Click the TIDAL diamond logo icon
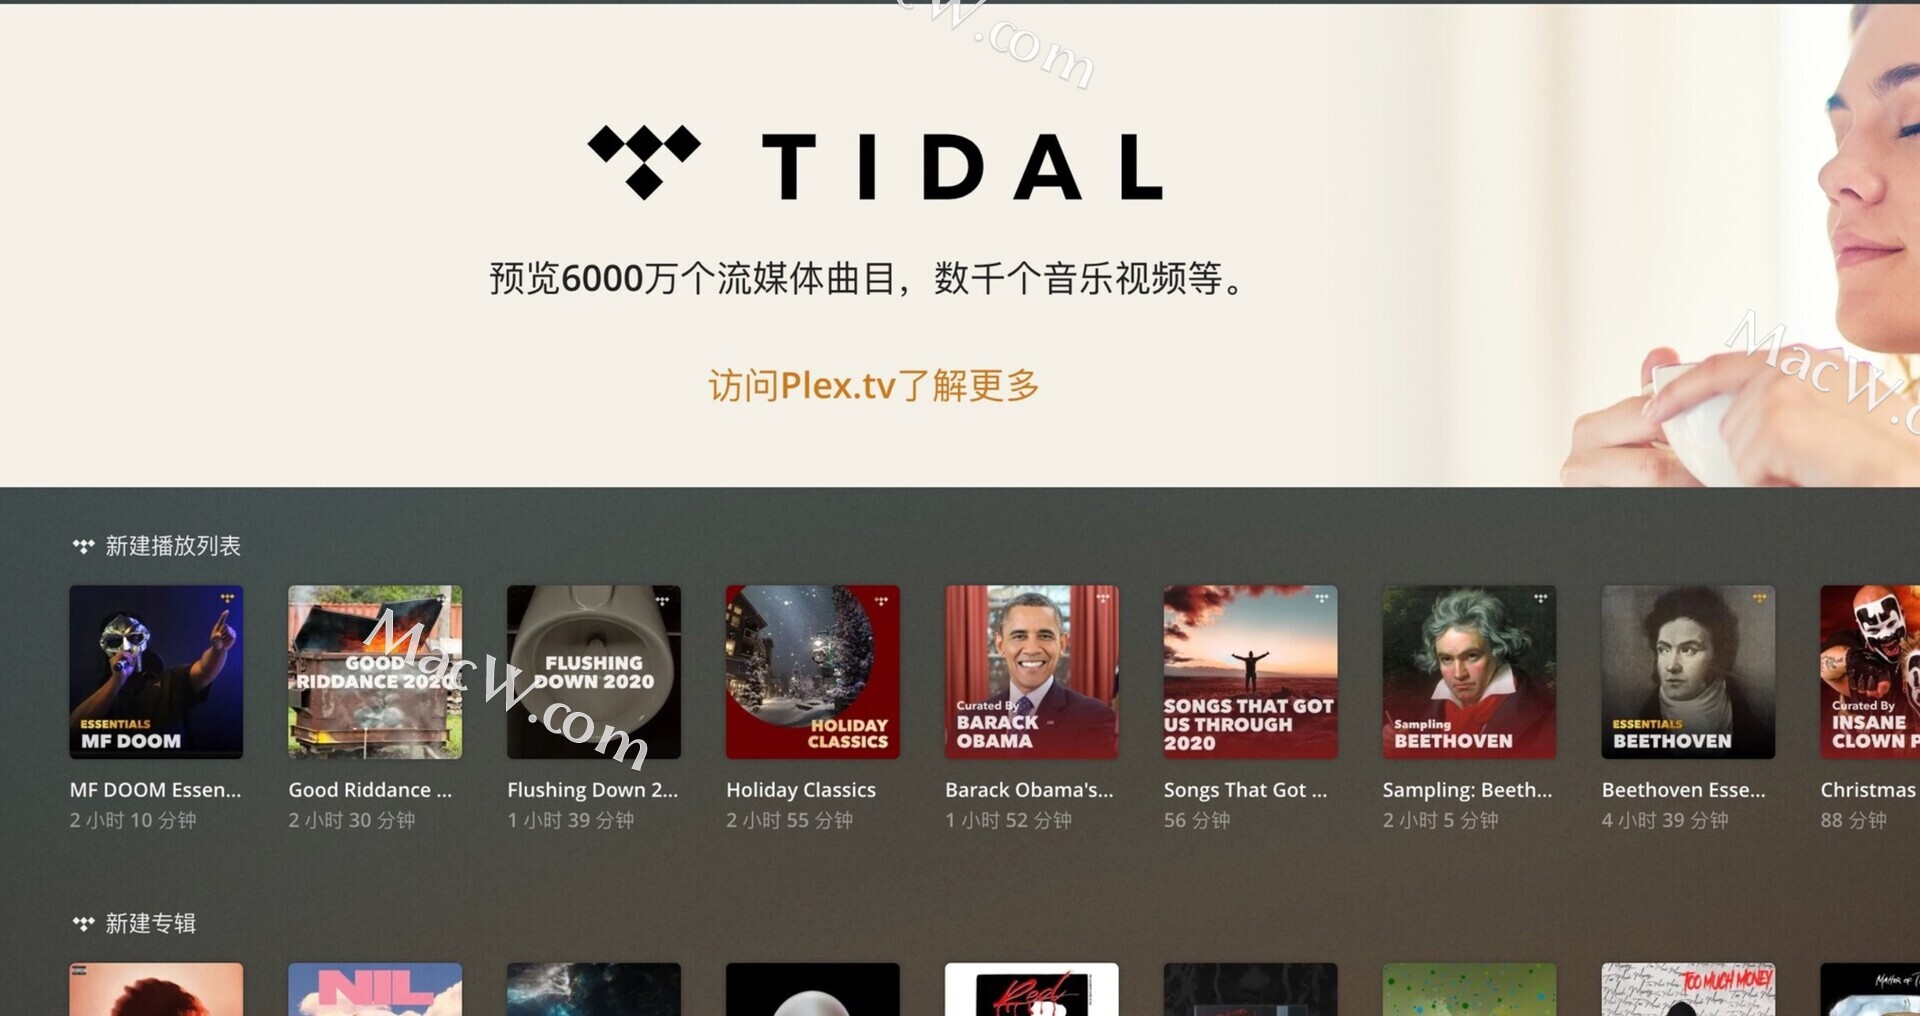Image resolution: width=1920 pixels, height=1016 pixels. 644,162
